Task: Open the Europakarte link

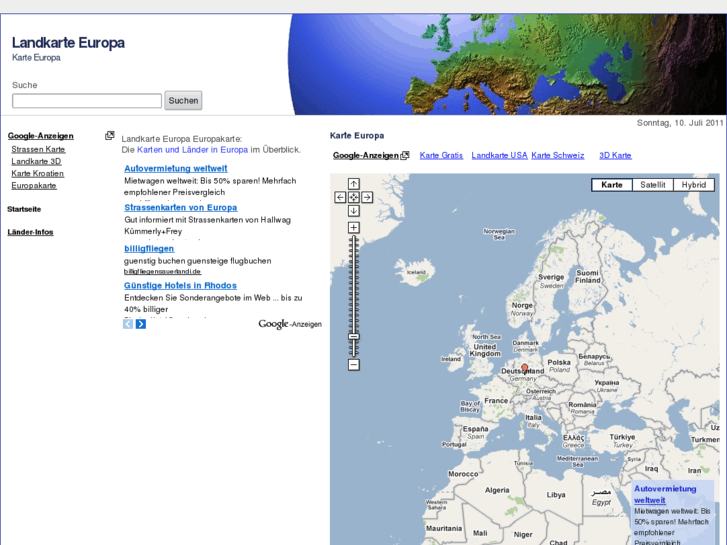Action: tap(34, 186)
